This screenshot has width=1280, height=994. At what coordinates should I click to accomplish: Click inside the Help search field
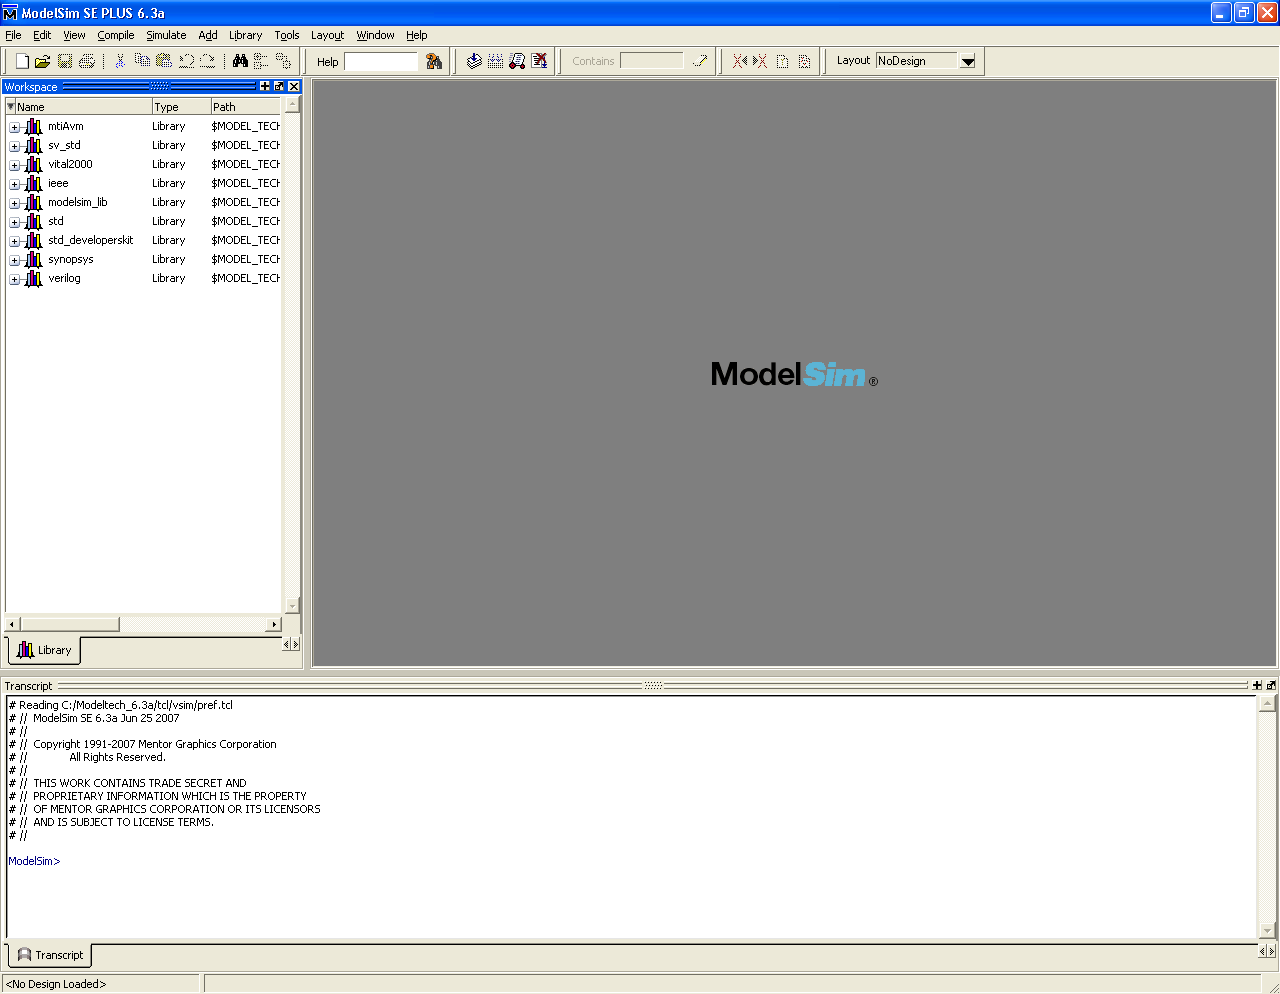click(380, 62)
